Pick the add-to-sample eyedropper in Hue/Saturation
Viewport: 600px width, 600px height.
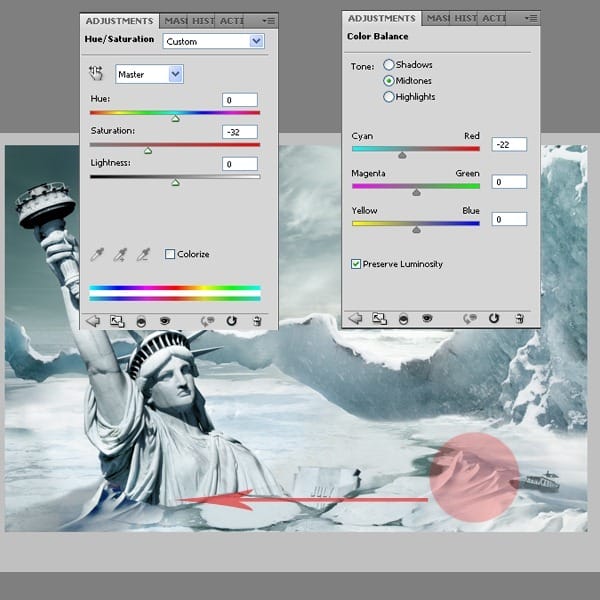(x=120, y=254)
